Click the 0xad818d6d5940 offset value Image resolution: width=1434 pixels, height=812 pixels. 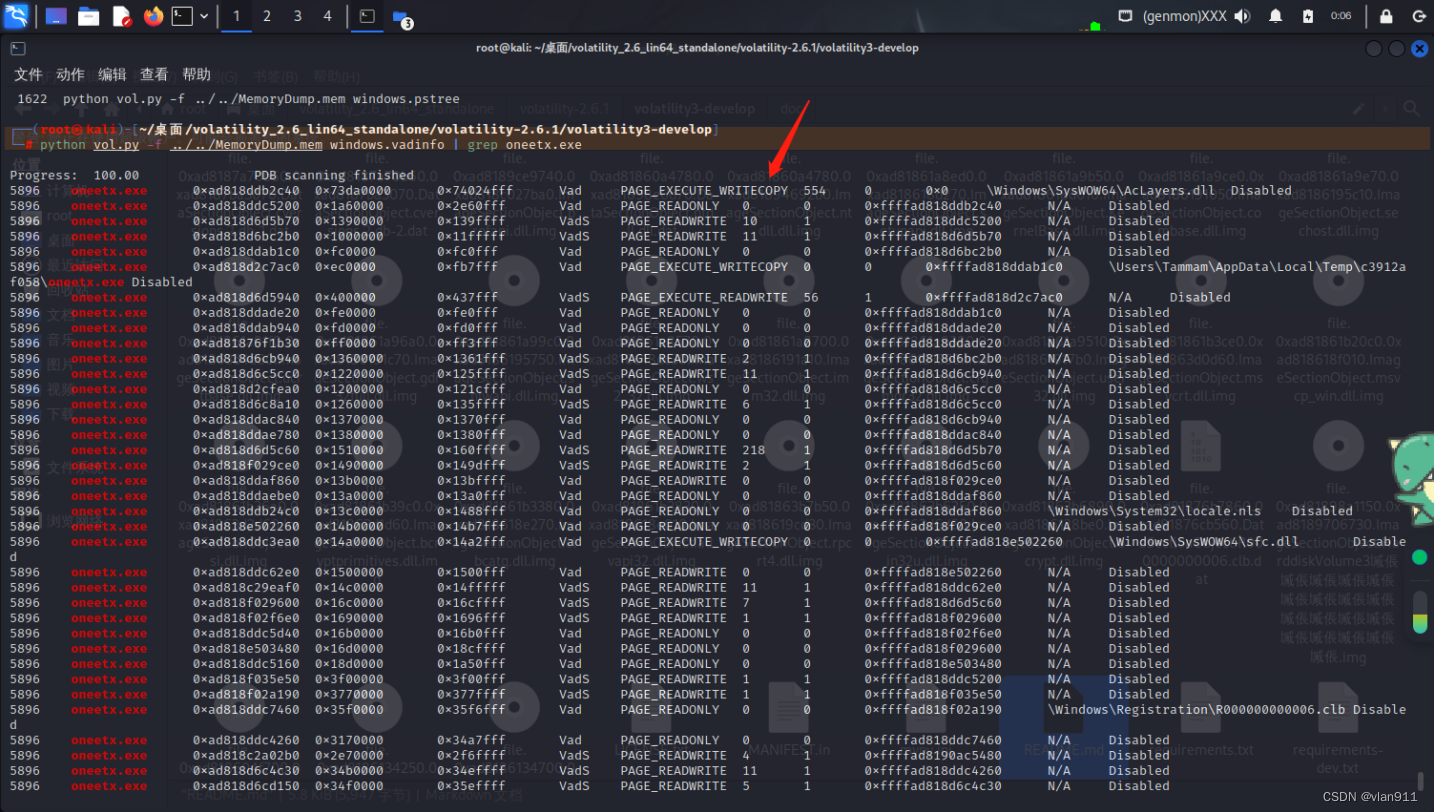click(246, 298)
